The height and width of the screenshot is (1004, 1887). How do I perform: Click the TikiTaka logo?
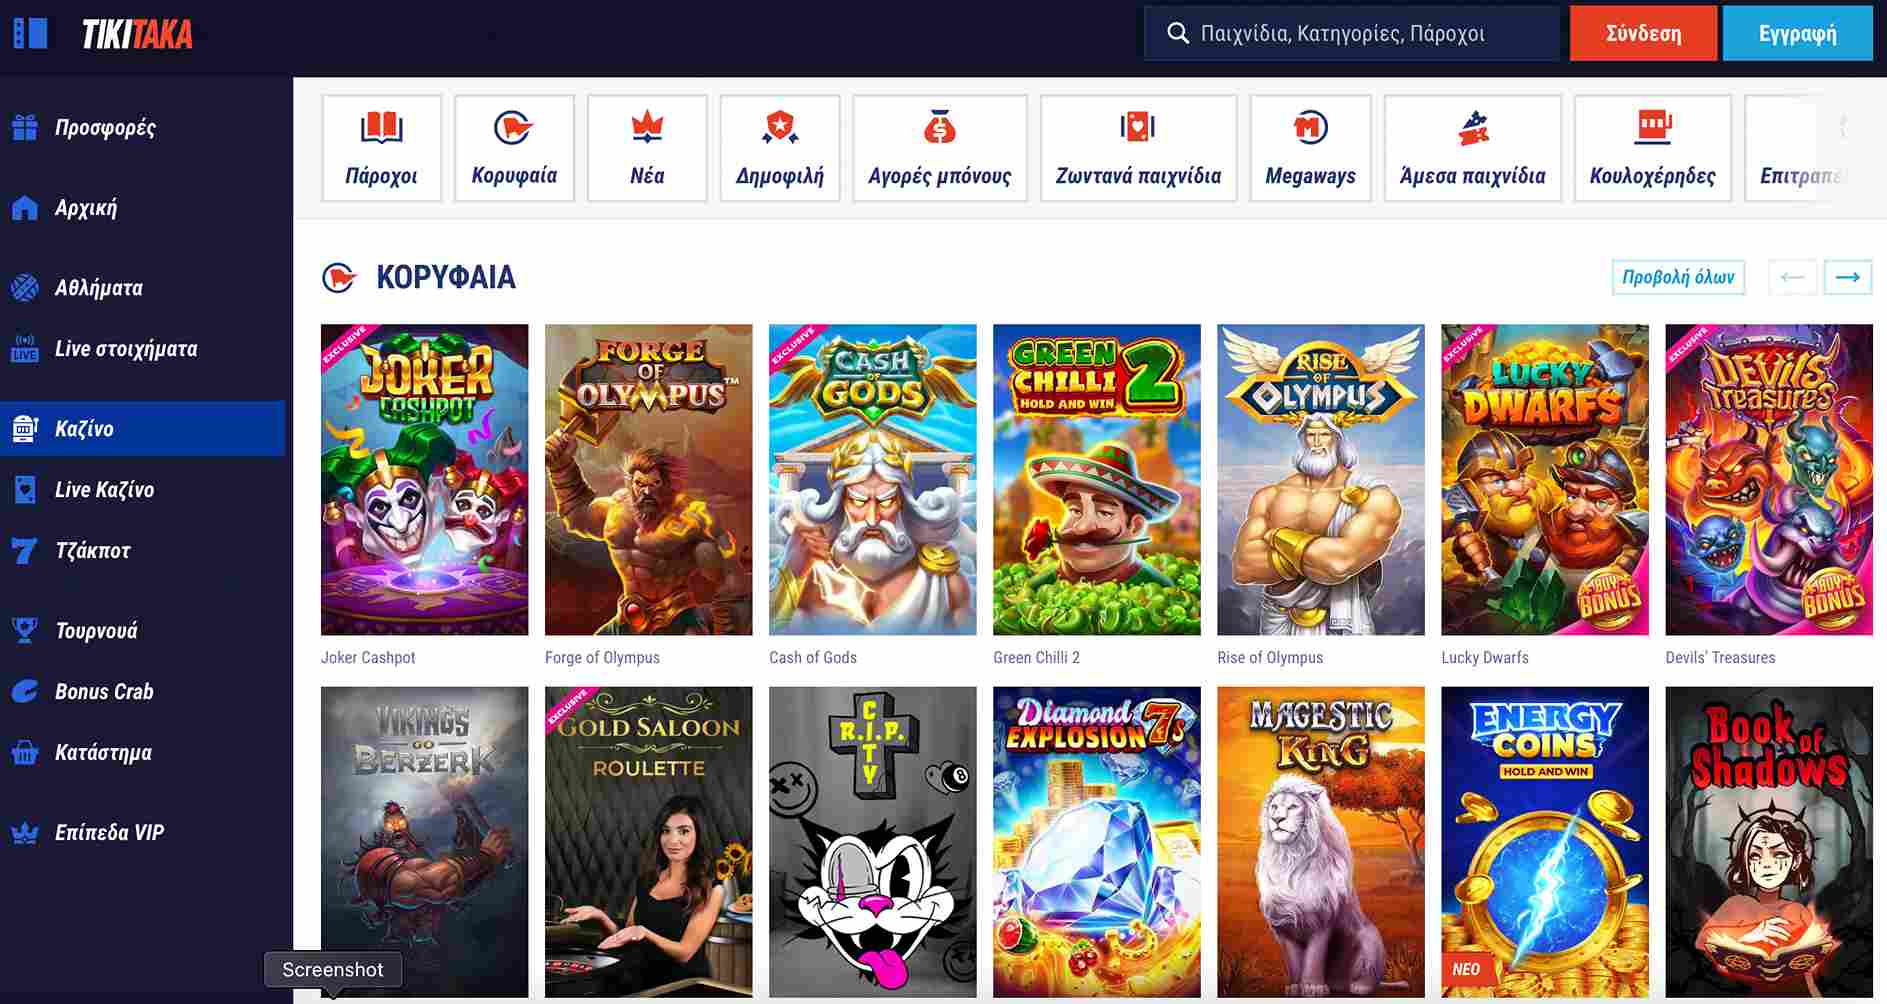[x=137, y=35]
